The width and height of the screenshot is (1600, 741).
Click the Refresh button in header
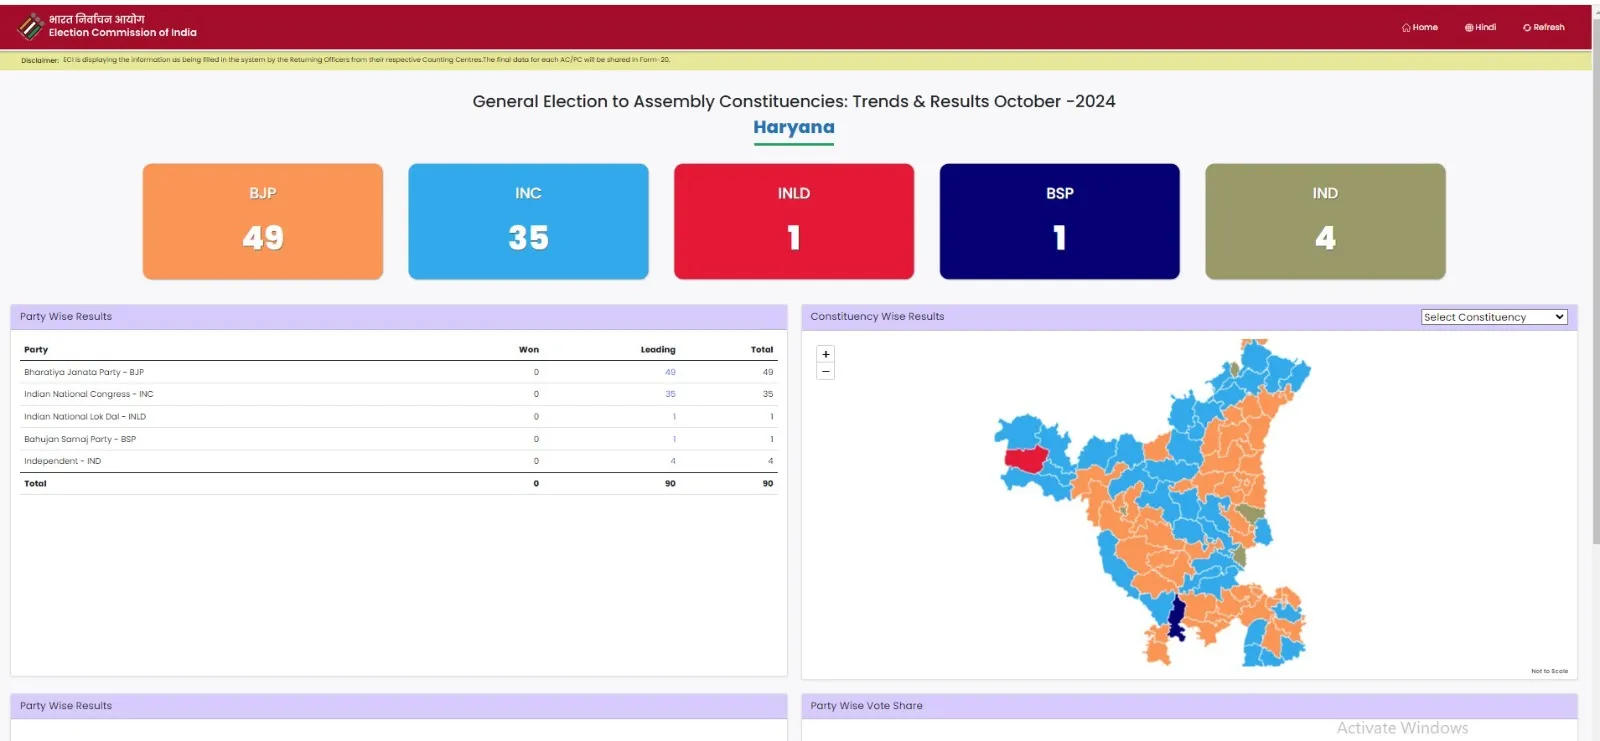coord(1544,27)
